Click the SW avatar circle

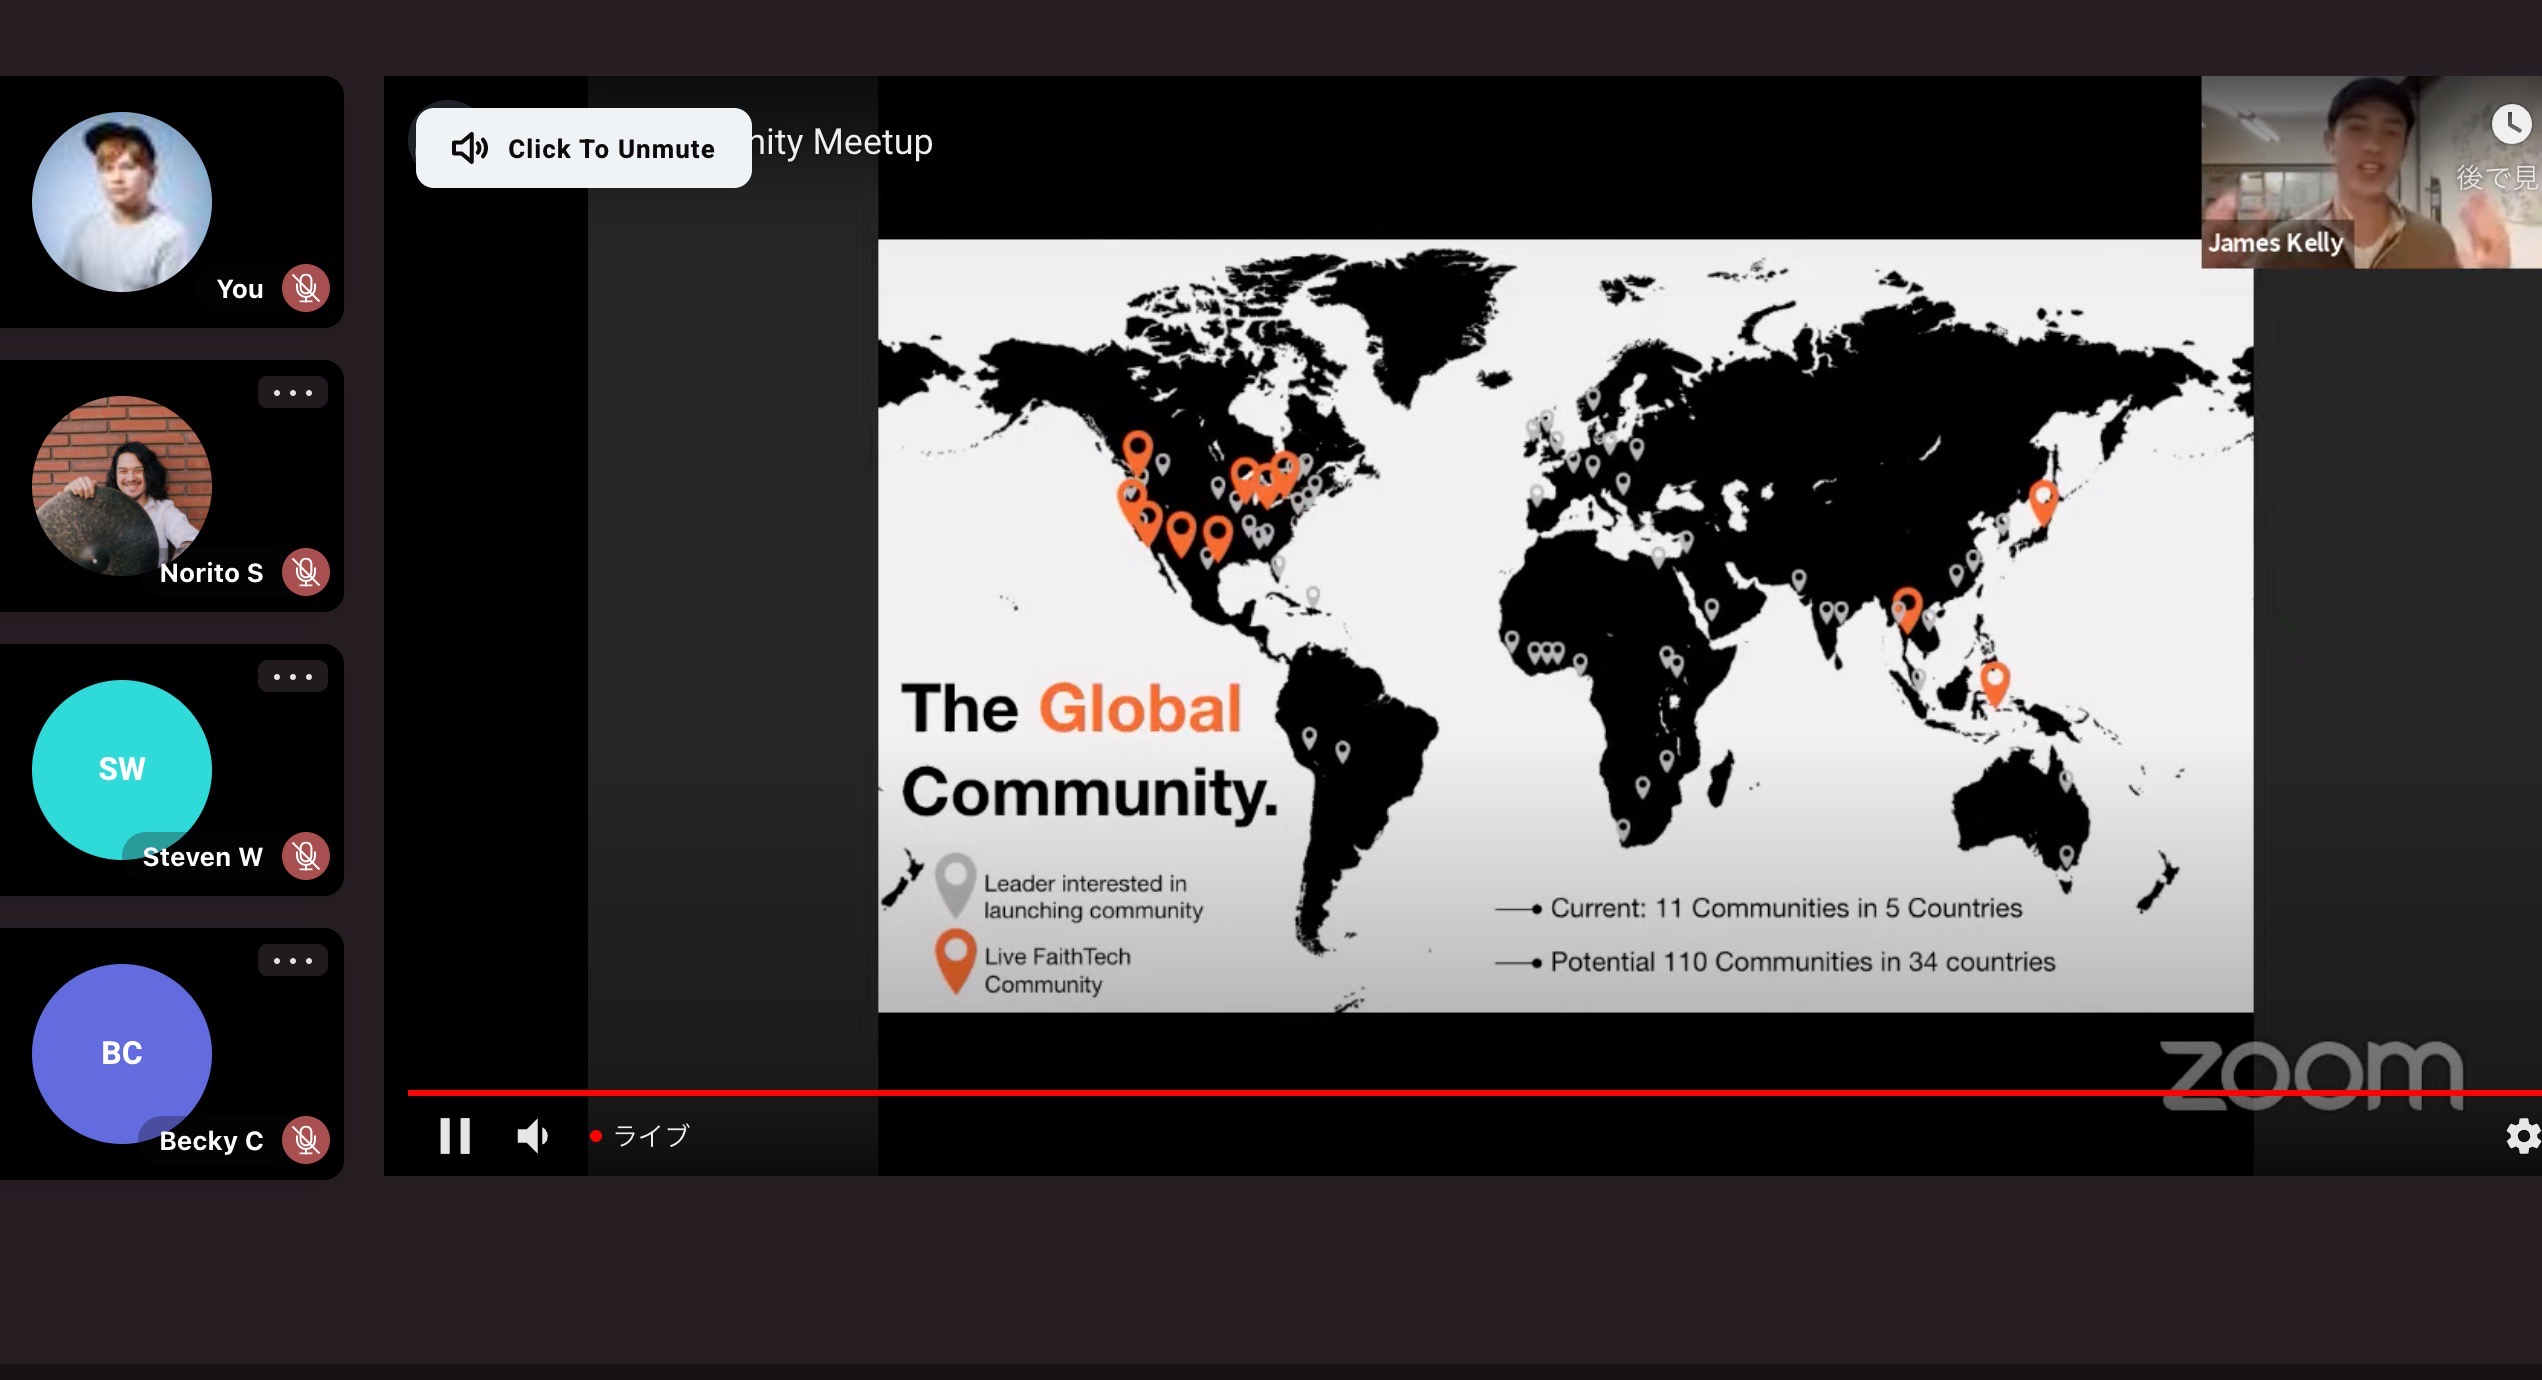[x=122, y=769]
